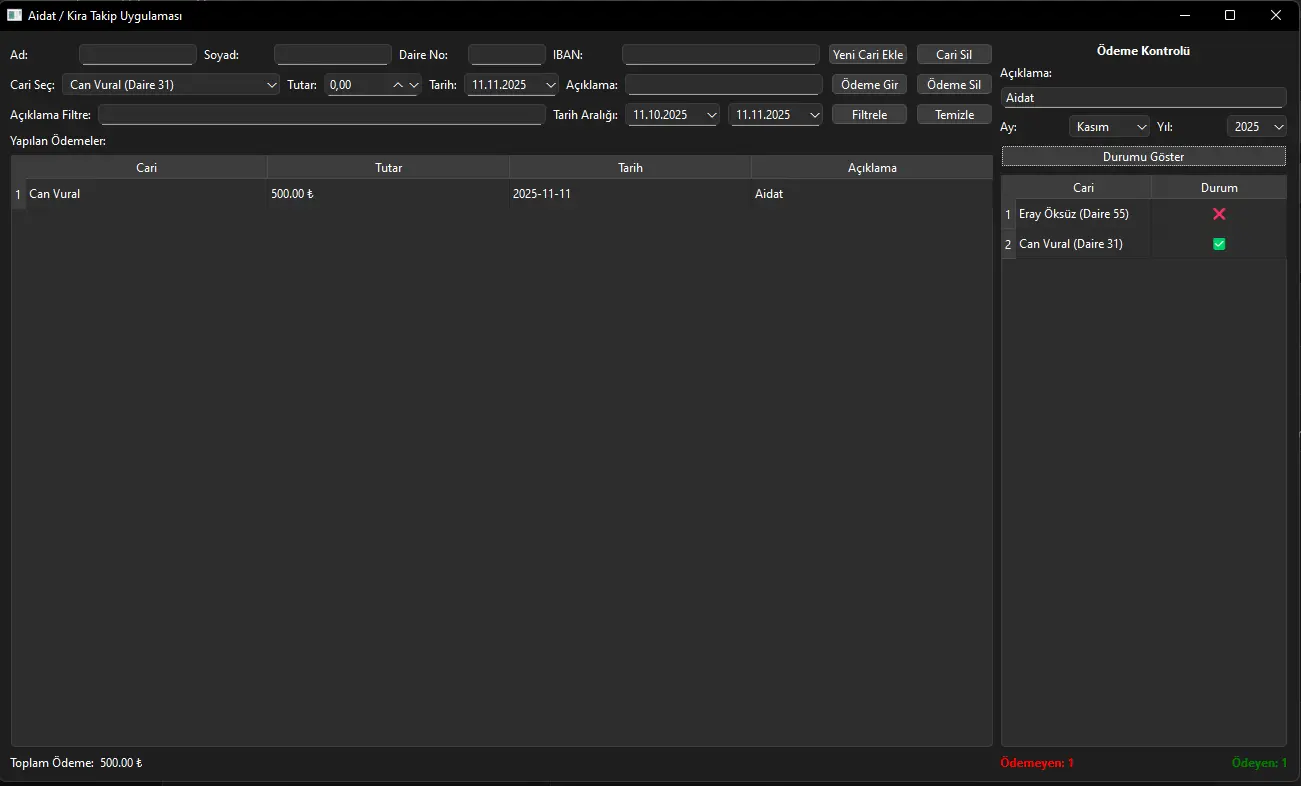Click the Cari Sil button
The height and width of the screenshot is (786, 1301).
tap(953, 55)
